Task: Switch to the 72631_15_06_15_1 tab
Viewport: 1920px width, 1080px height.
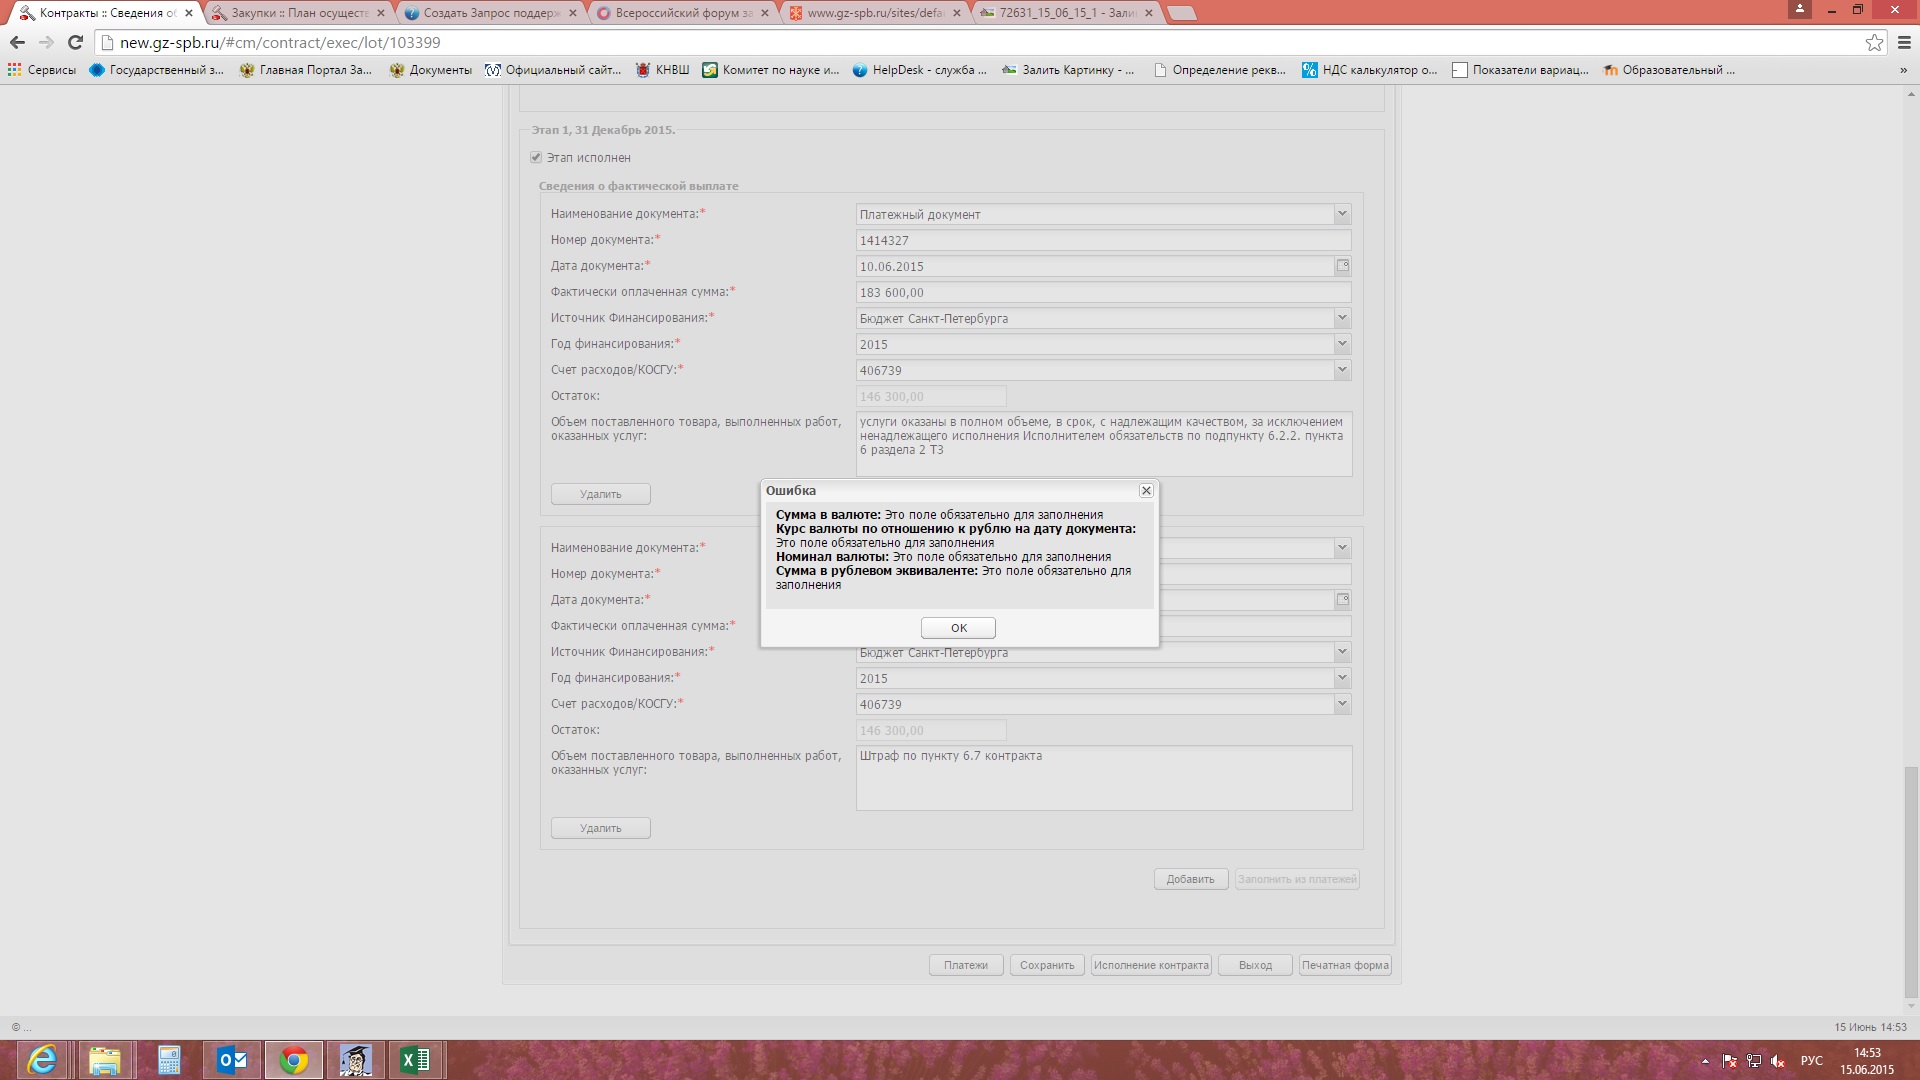Action: click(x=1066, y=13)
